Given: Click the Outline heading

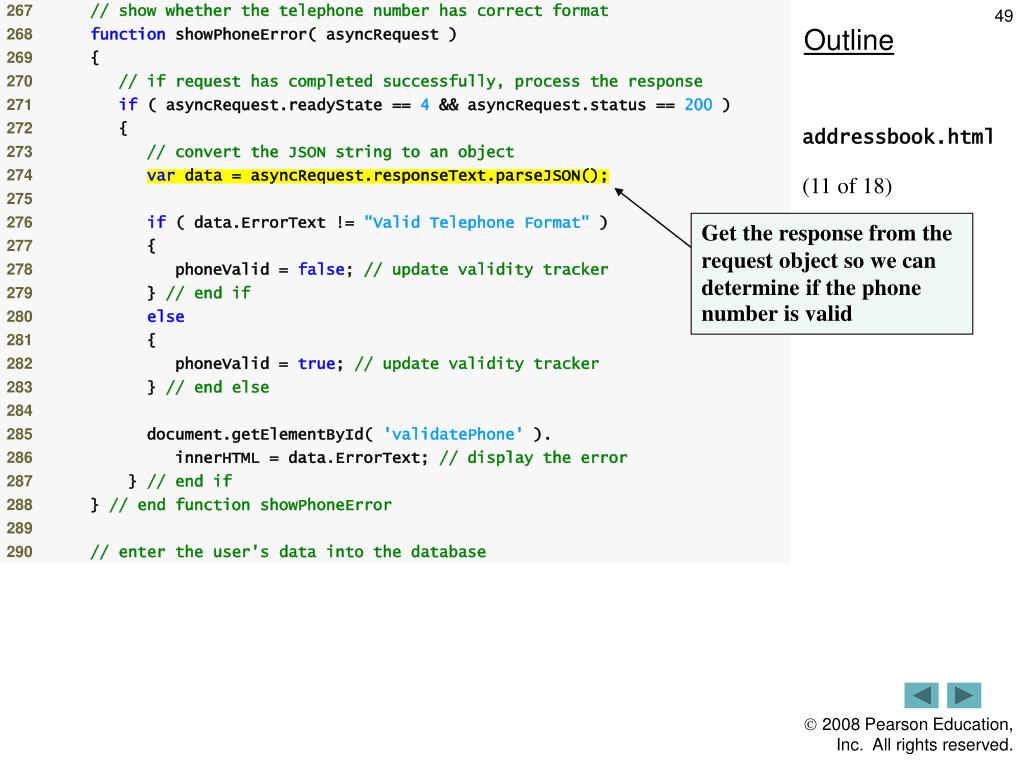Looking at the screenshot, I should click(848, 40).
